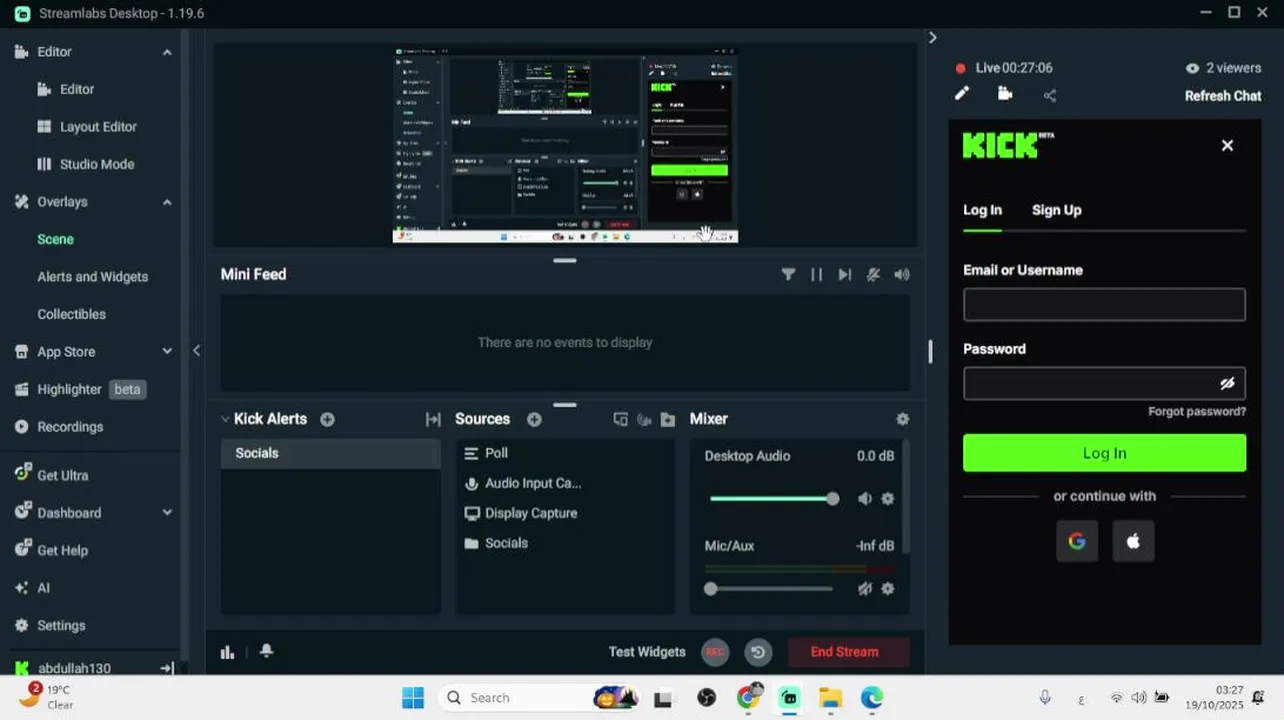The width and height of the screenshot is (1284, 720).
Task: Expand the Kick Alerts scene collection dropdown
Action: (x=225, y=419)
